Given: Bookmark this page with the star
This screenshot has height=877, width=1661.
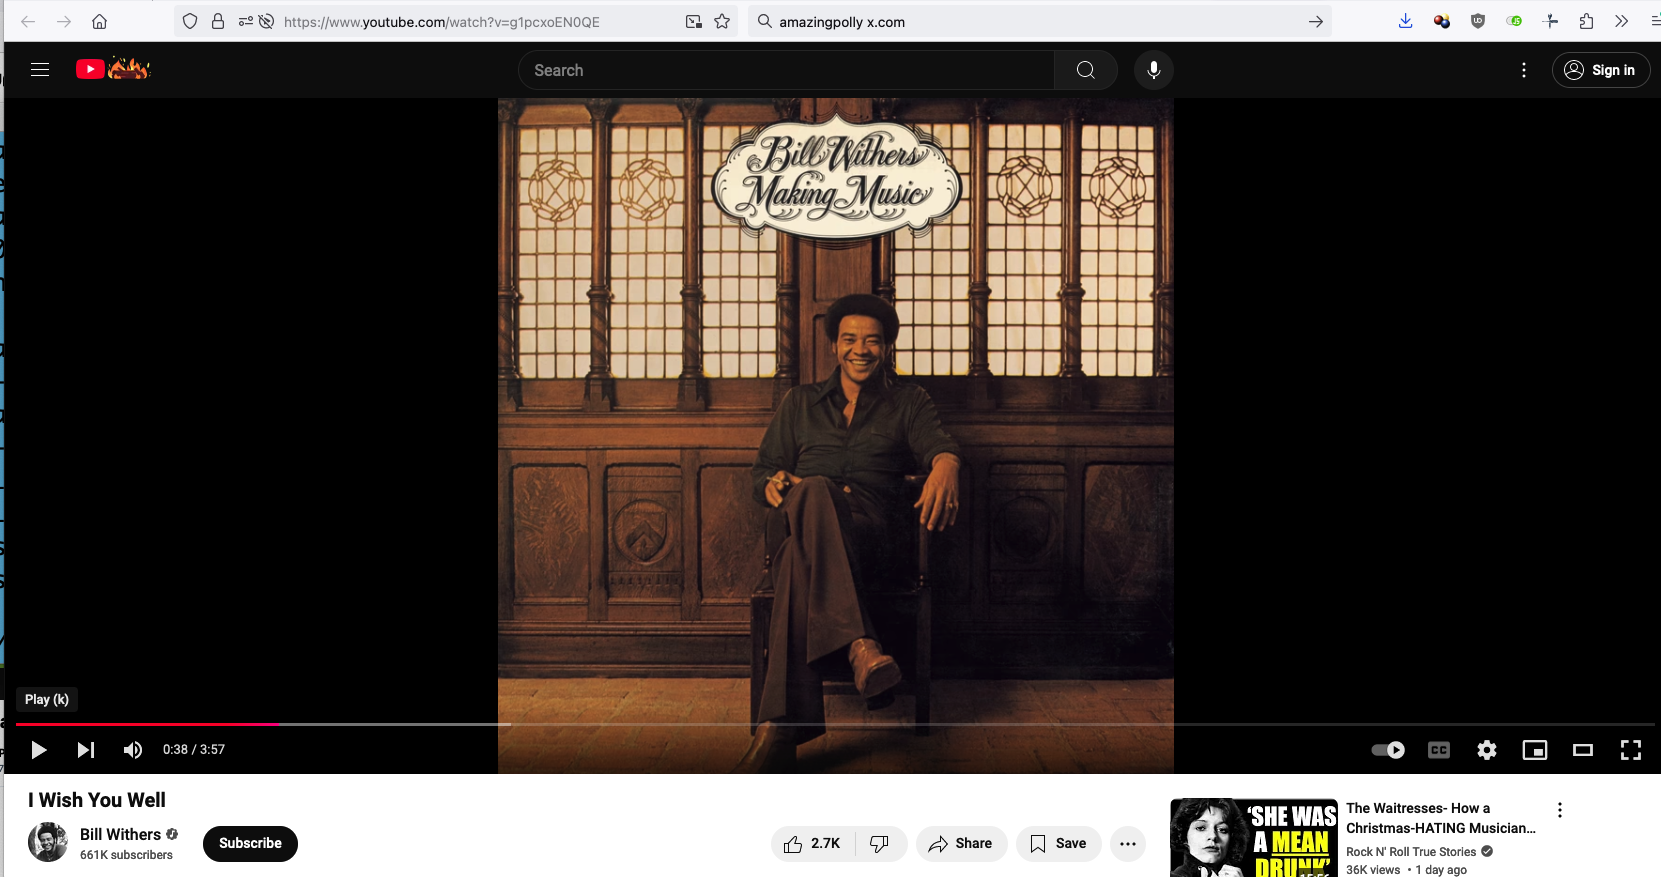Looking at the screenshot, I should pos(722,21).
